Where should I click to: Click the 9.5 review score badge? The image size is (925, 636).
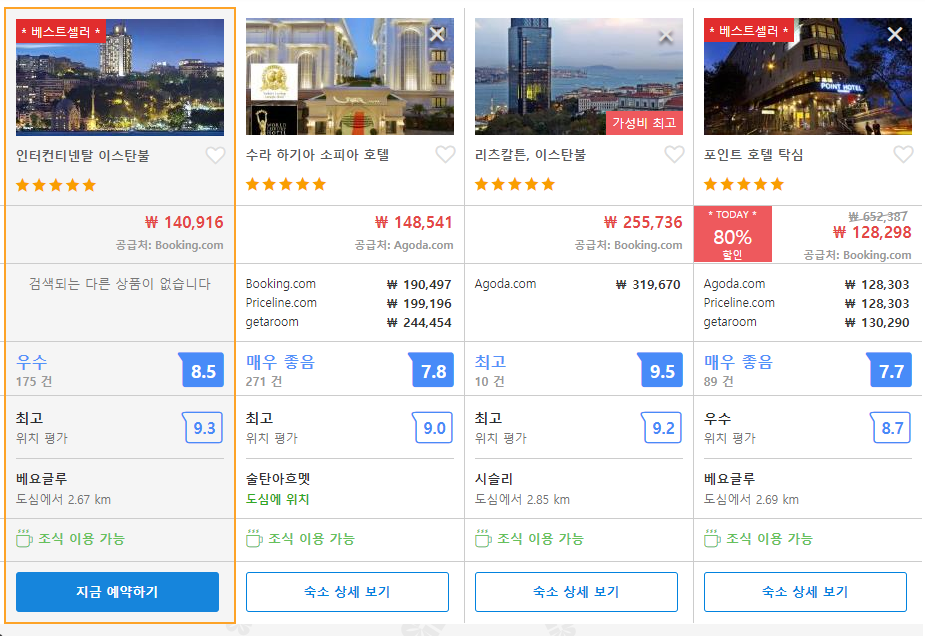[x=661, y=370]
